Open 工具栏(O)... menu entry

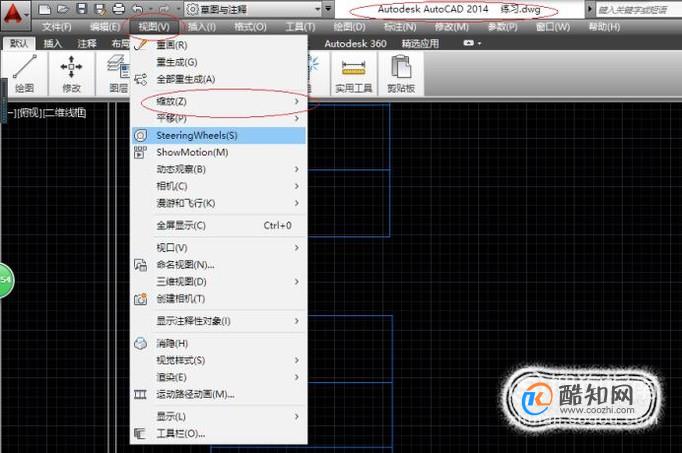[x=219, y=433]
